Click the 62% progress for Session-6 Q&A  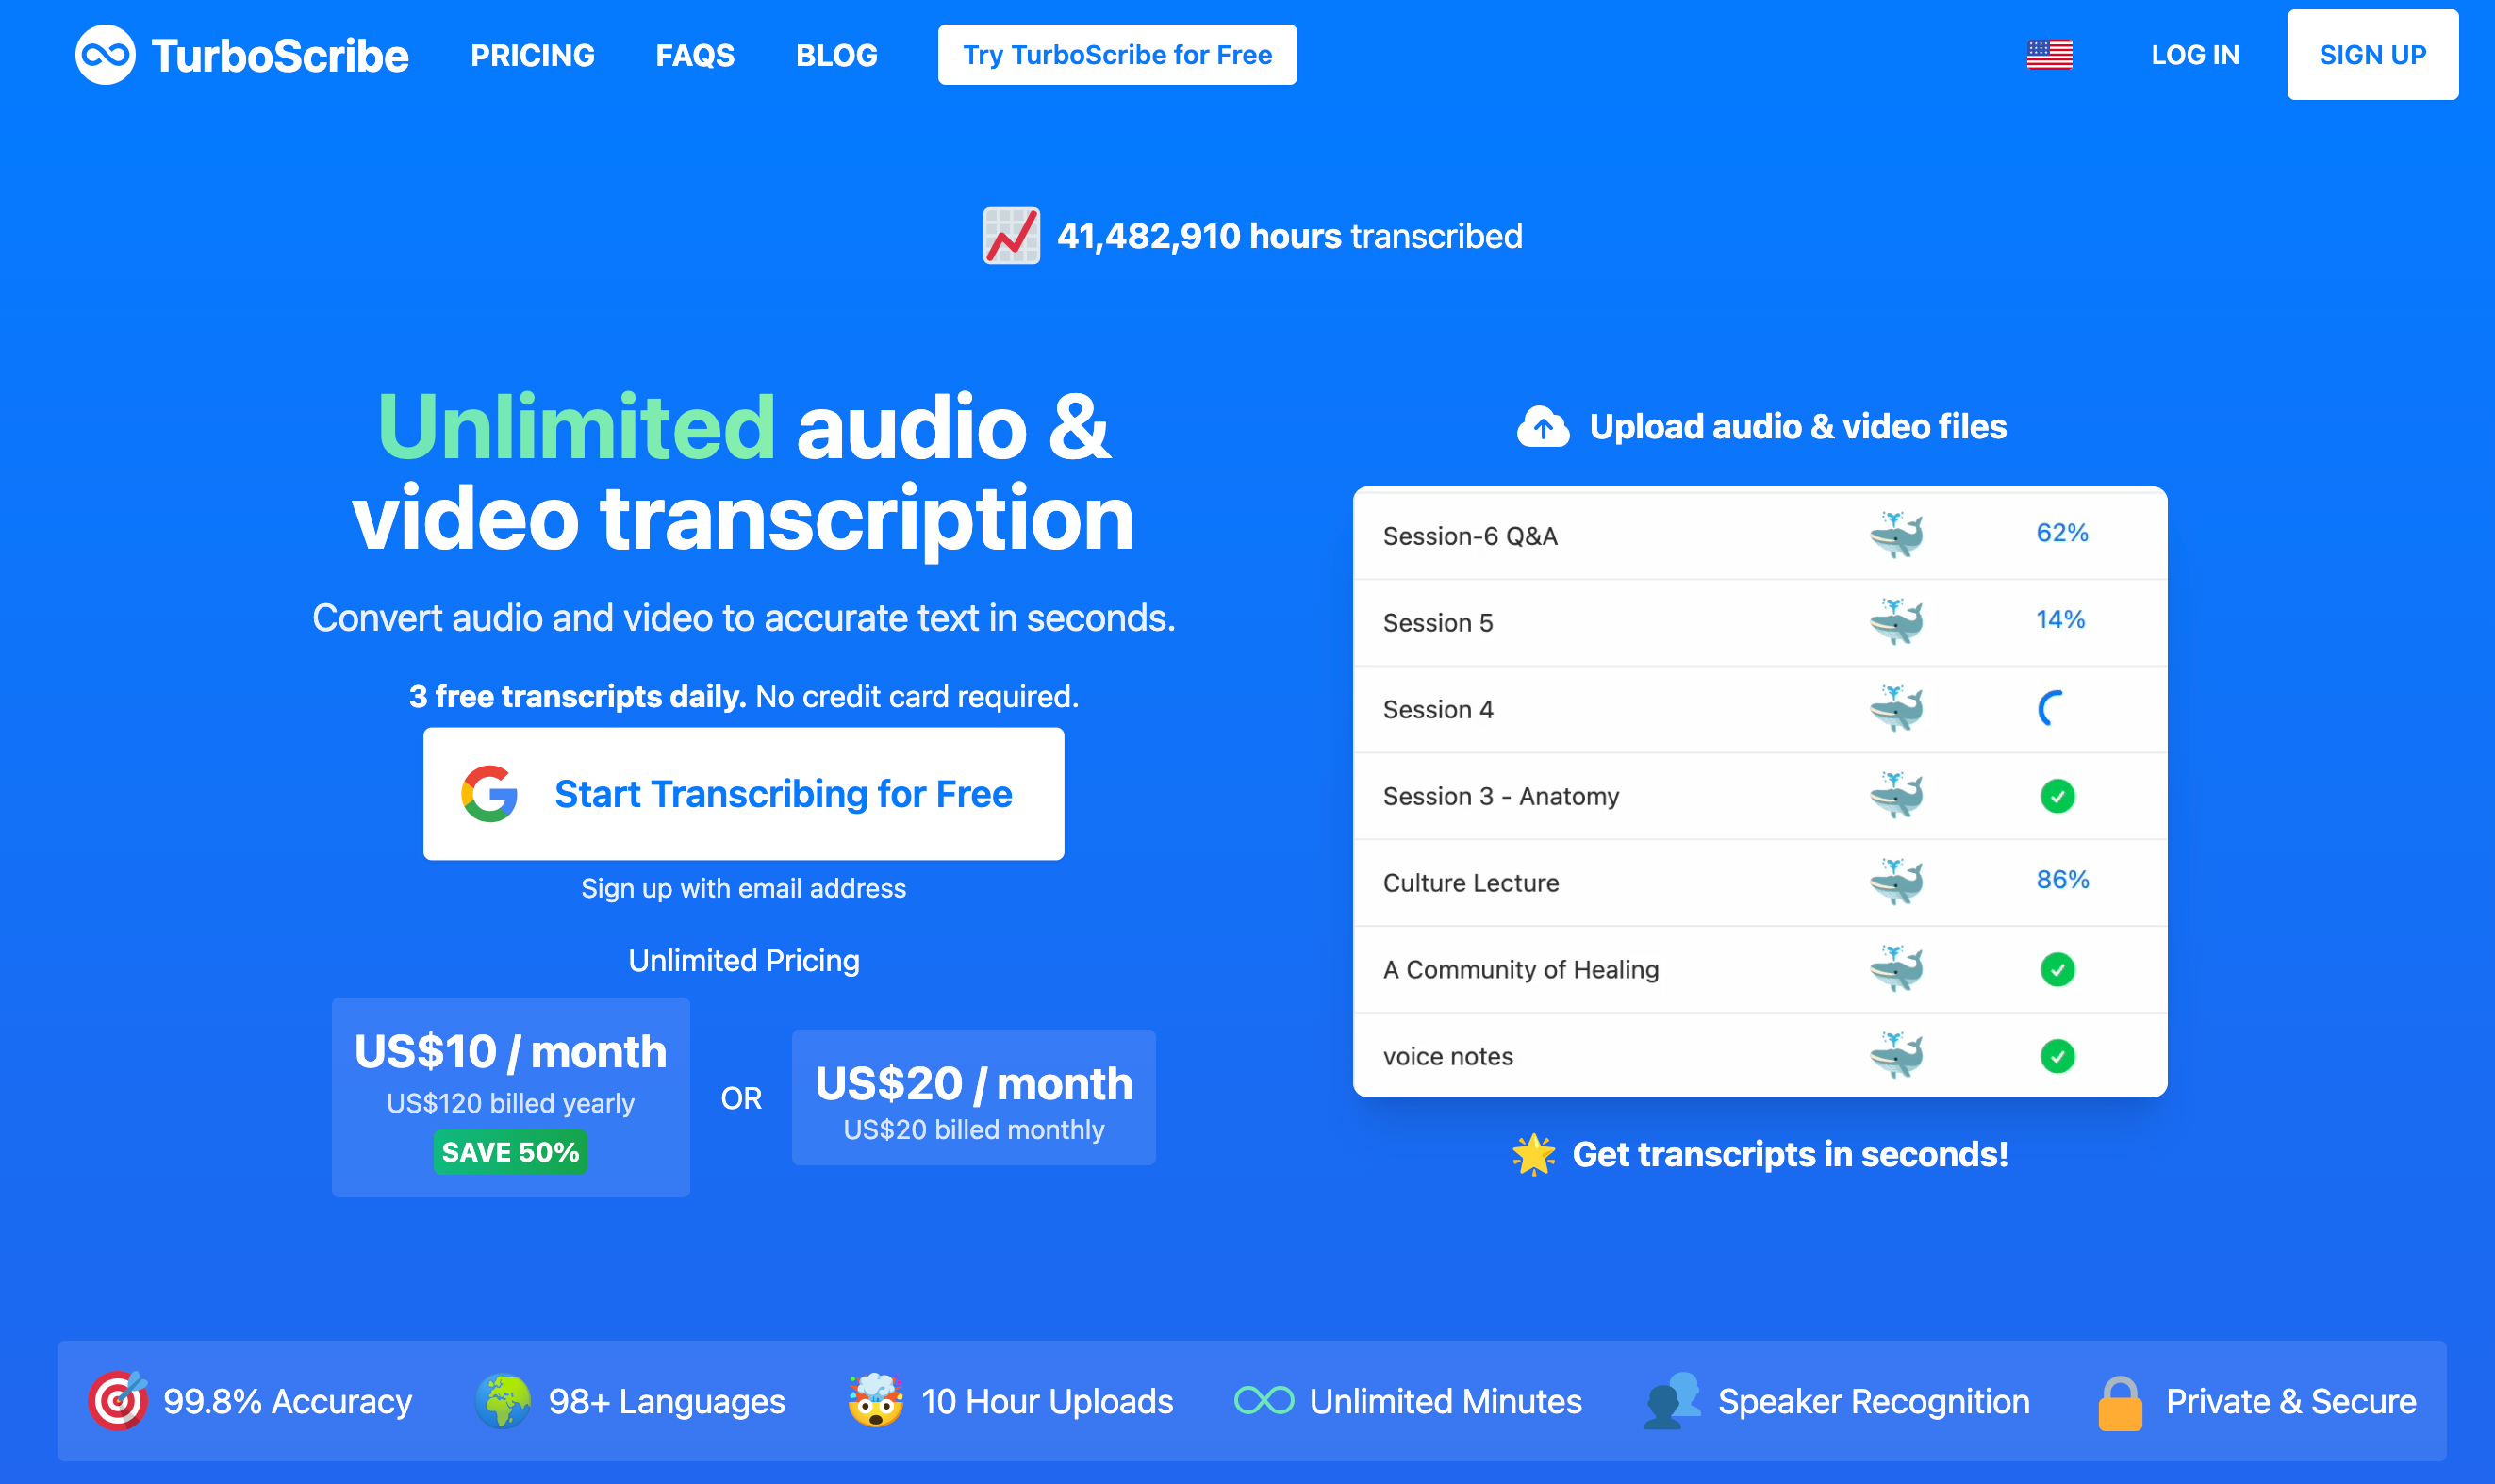tap(2062, 533)
